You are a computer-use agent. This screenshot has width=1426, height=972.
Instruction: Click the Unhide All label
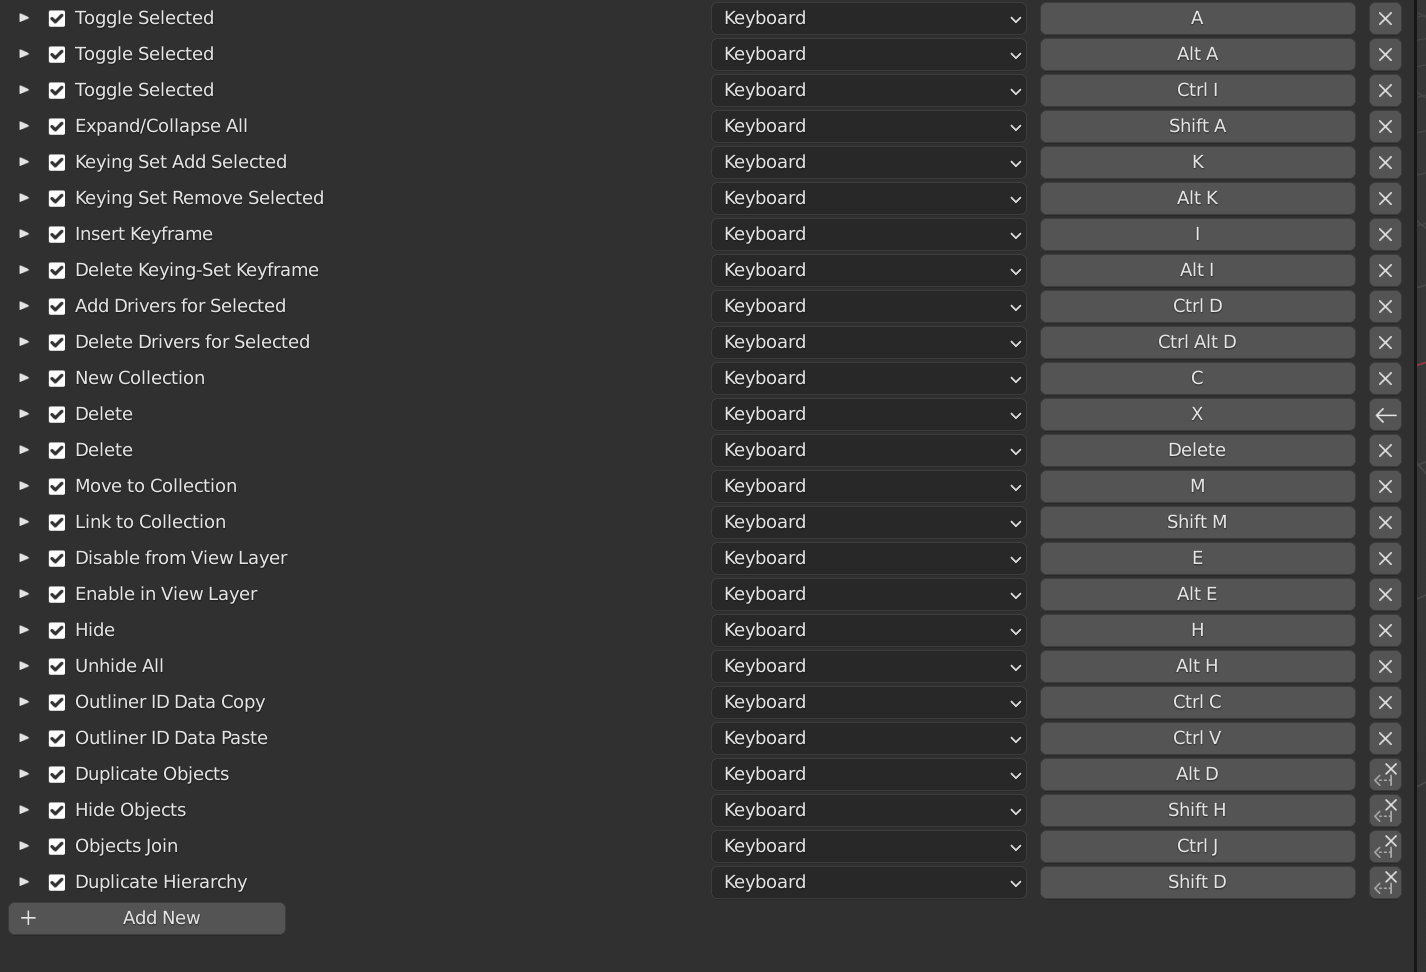click(119, 666)
